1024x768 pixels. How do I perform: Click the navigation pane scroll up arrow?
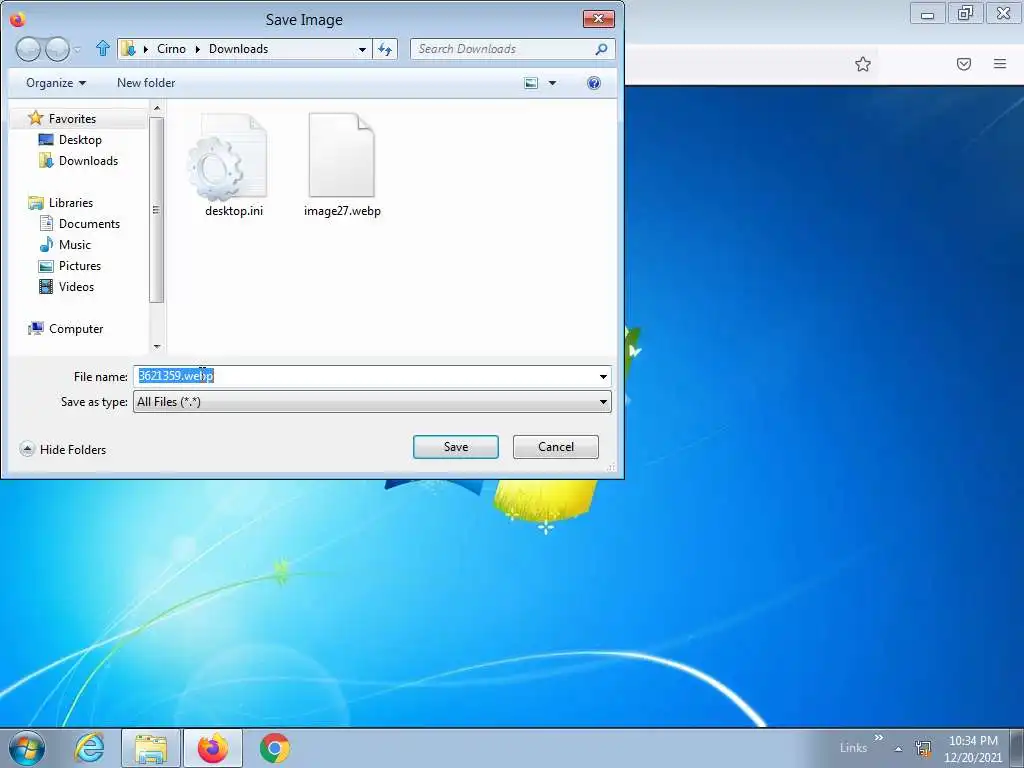point(156,107)
